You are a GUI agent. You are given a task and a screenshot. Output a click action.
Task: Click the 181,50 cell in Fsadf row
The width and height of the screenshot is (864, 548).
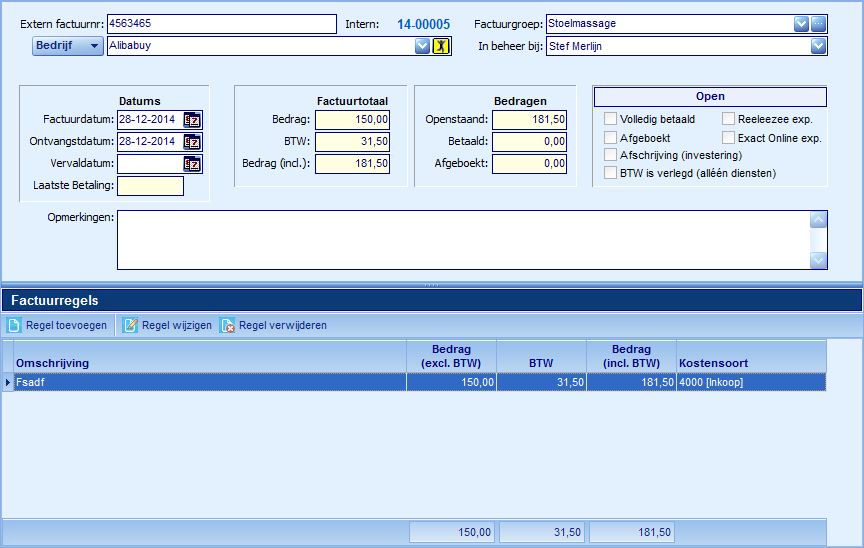631,382
